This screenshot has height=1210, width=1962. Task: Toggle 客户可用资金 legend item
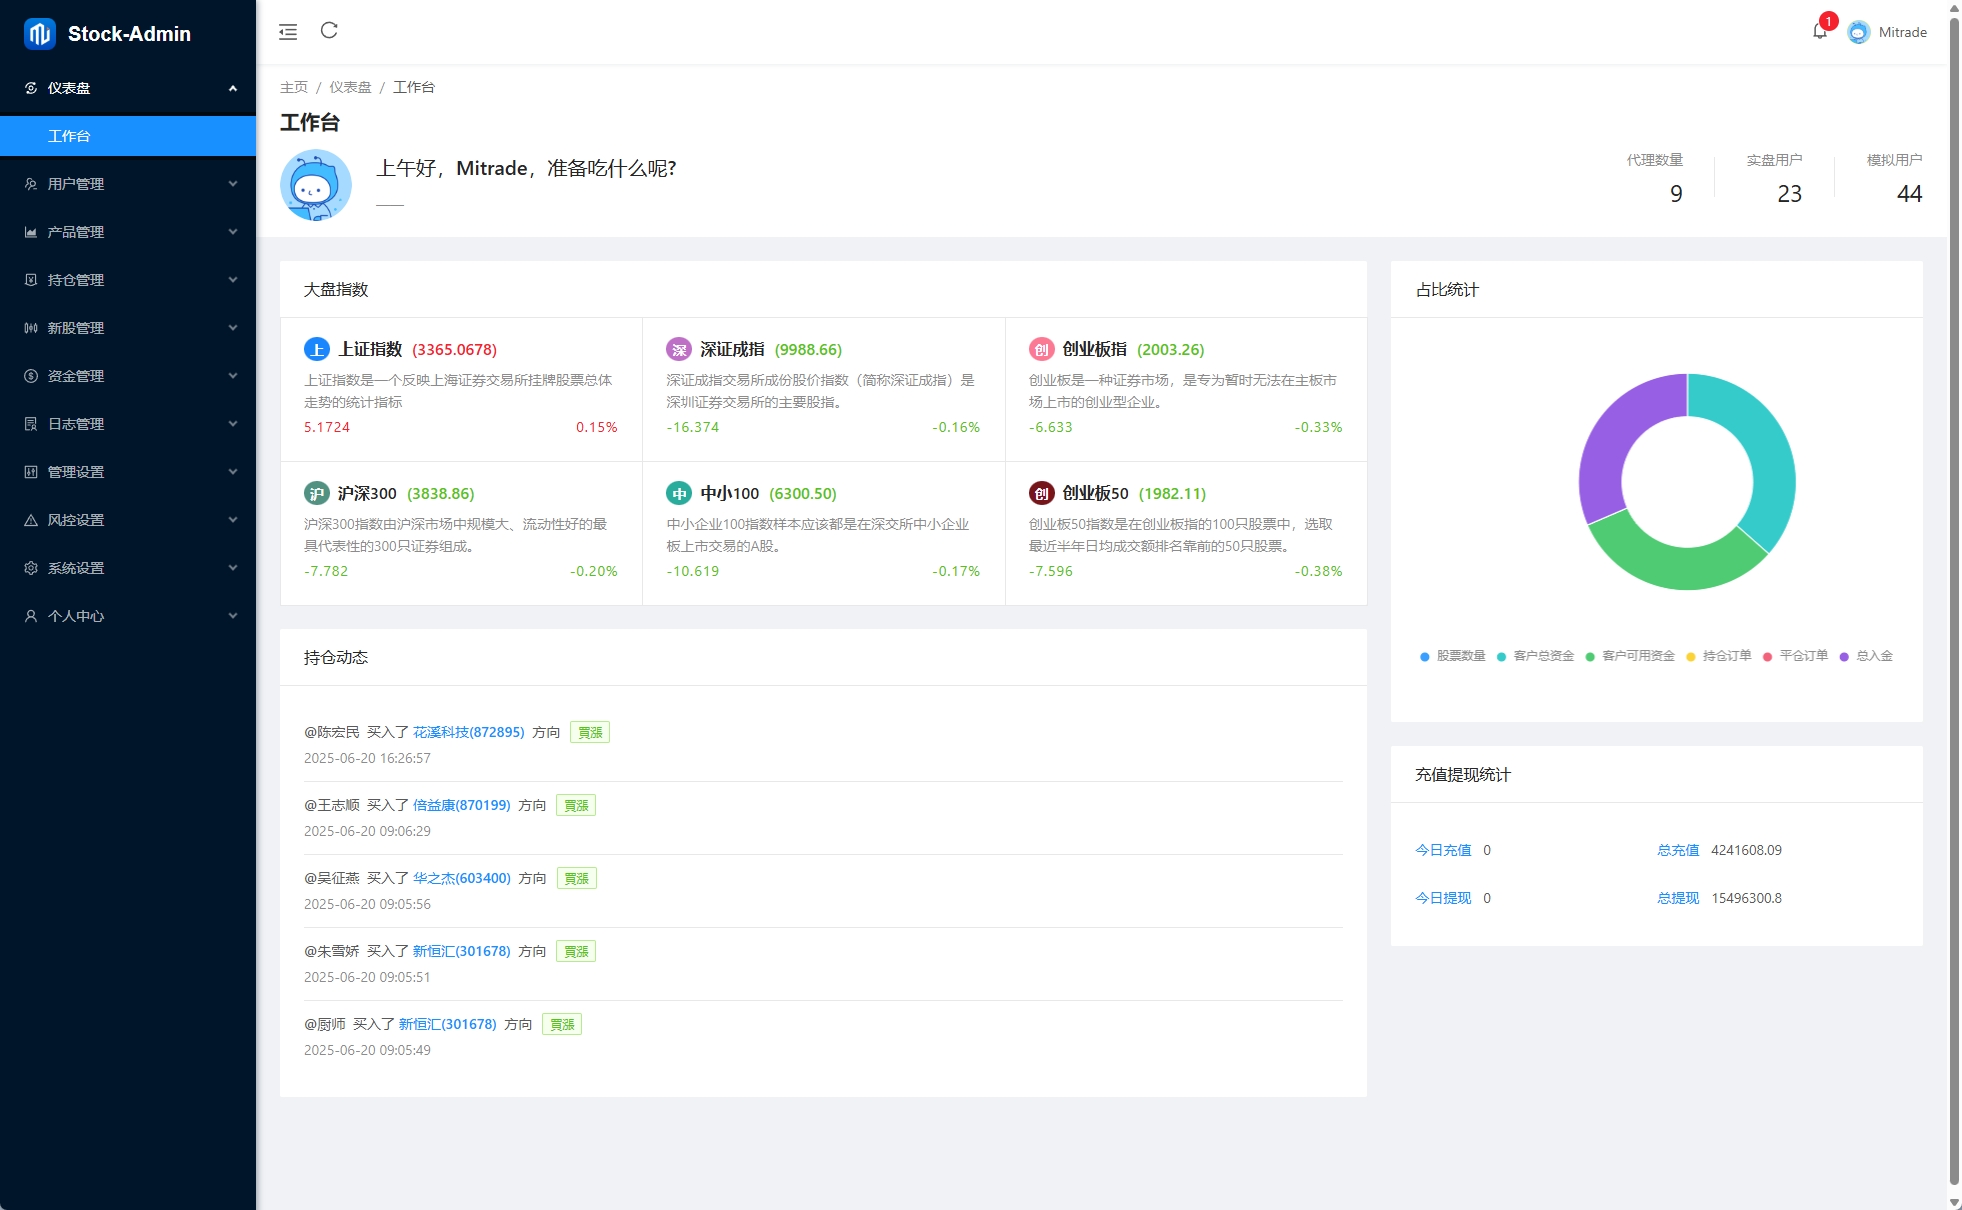pyautogui.click(x=1630, y=656)
